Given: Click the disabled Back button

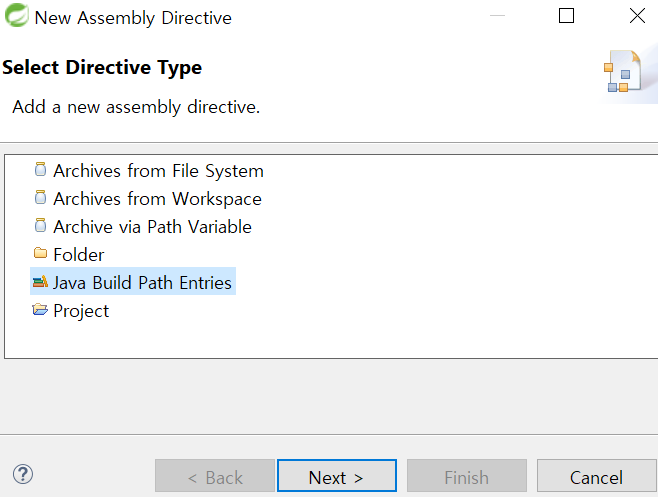Looking at the screenshot, I should coord(215,476).
